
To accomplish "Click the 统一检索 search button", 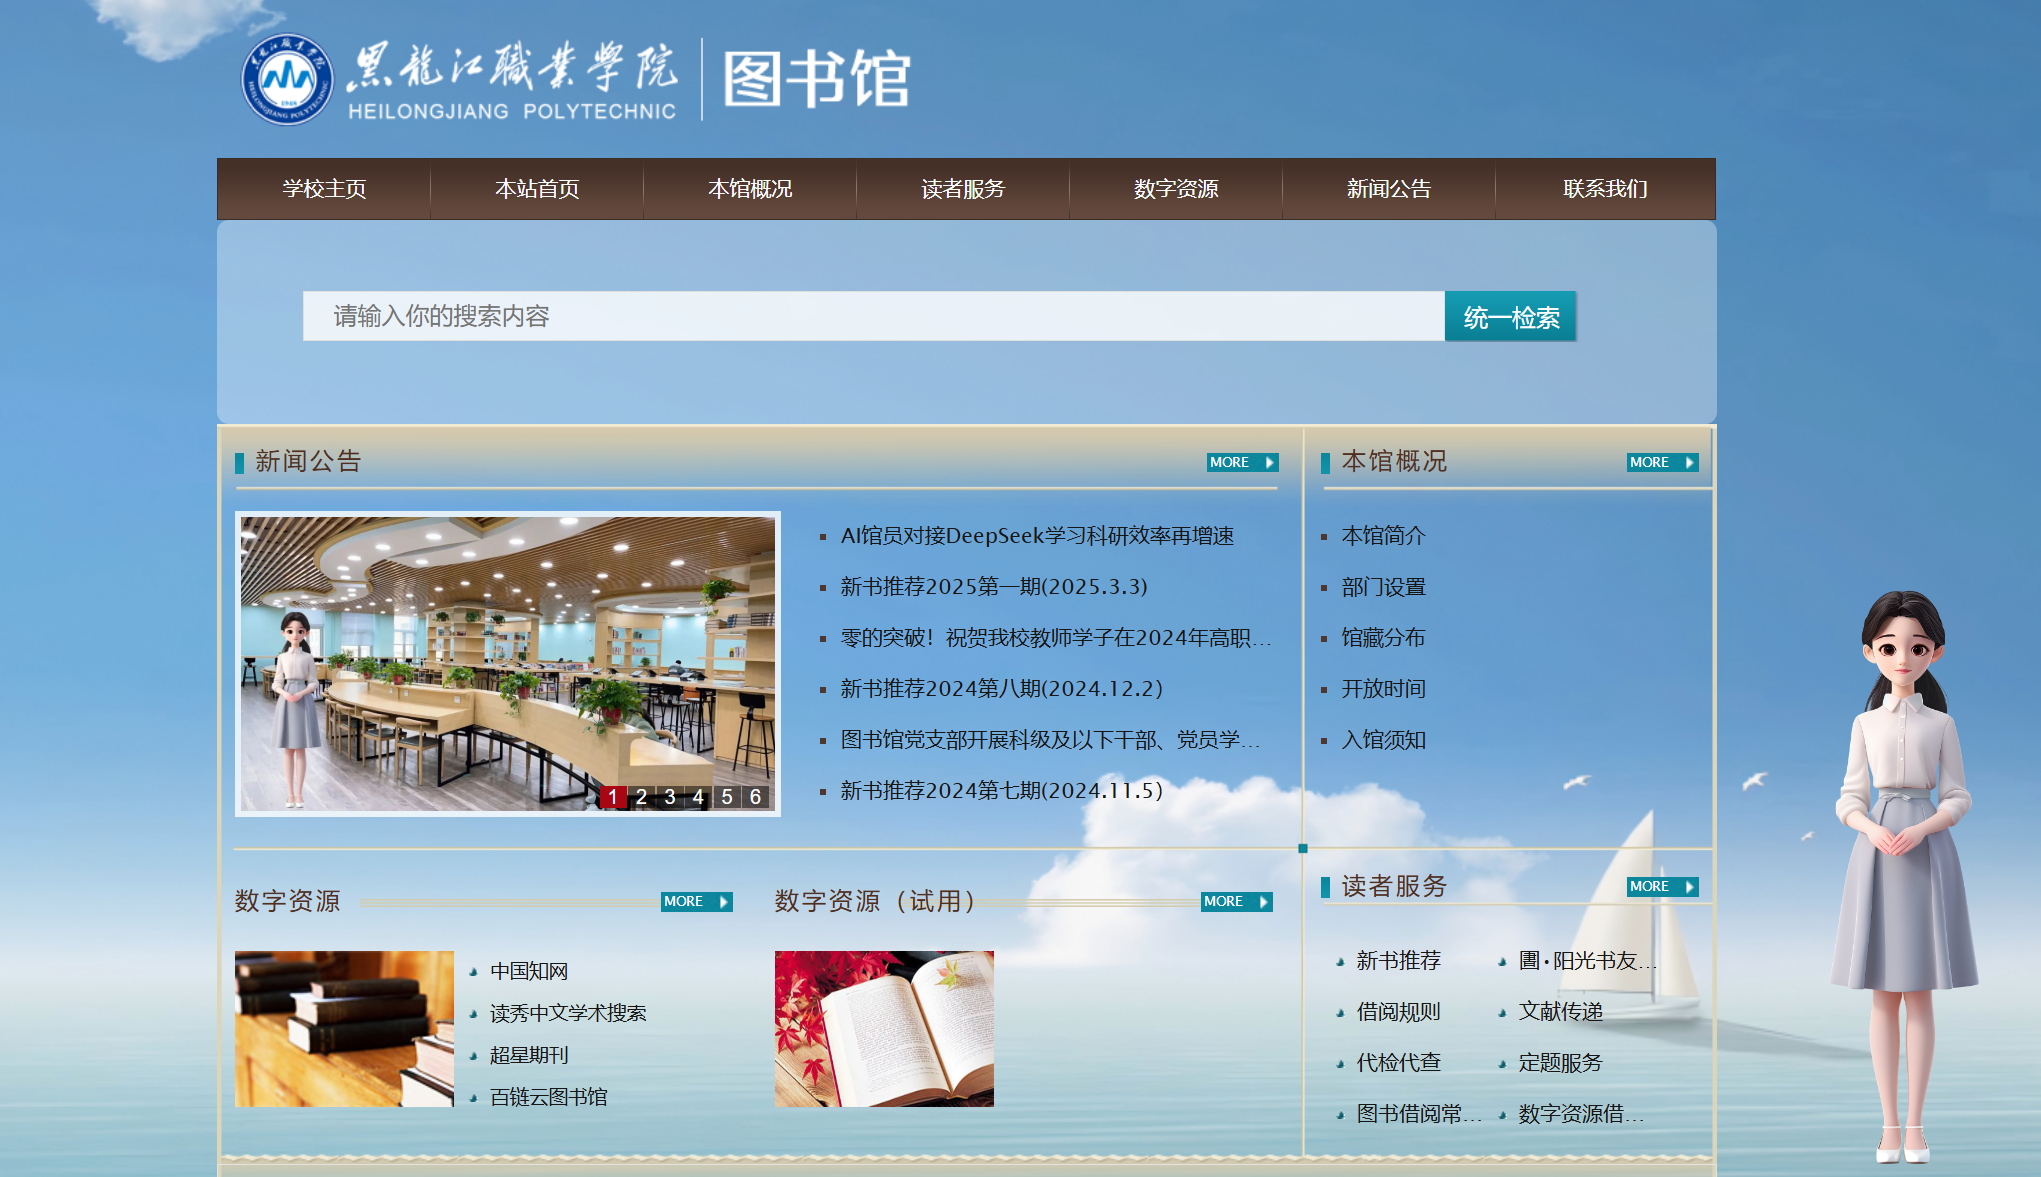I will 1510,317.
